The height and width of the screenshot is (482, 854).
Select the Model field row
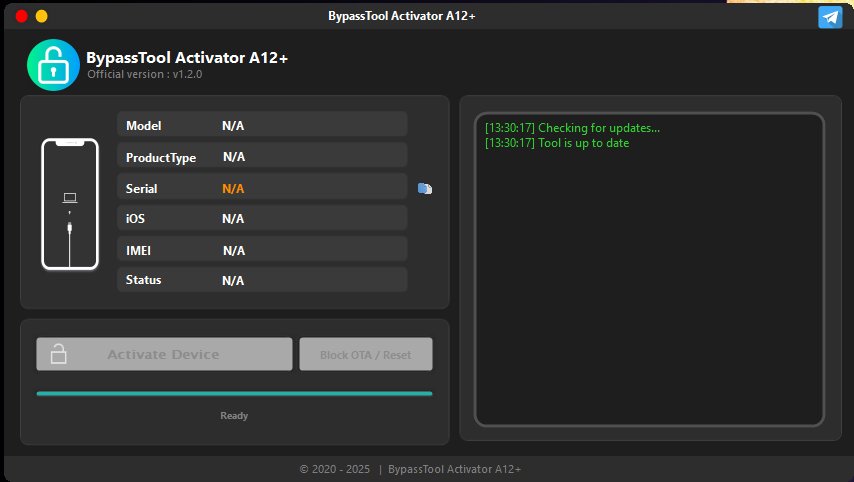coord(262,125)
